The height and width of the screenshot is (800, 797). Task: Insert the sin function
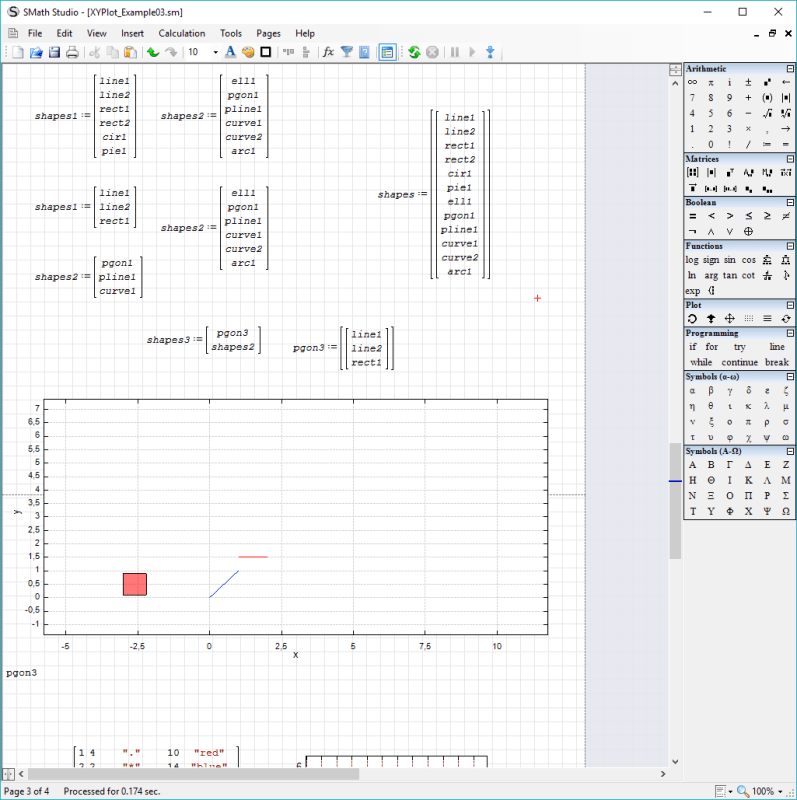pos(730,260)
